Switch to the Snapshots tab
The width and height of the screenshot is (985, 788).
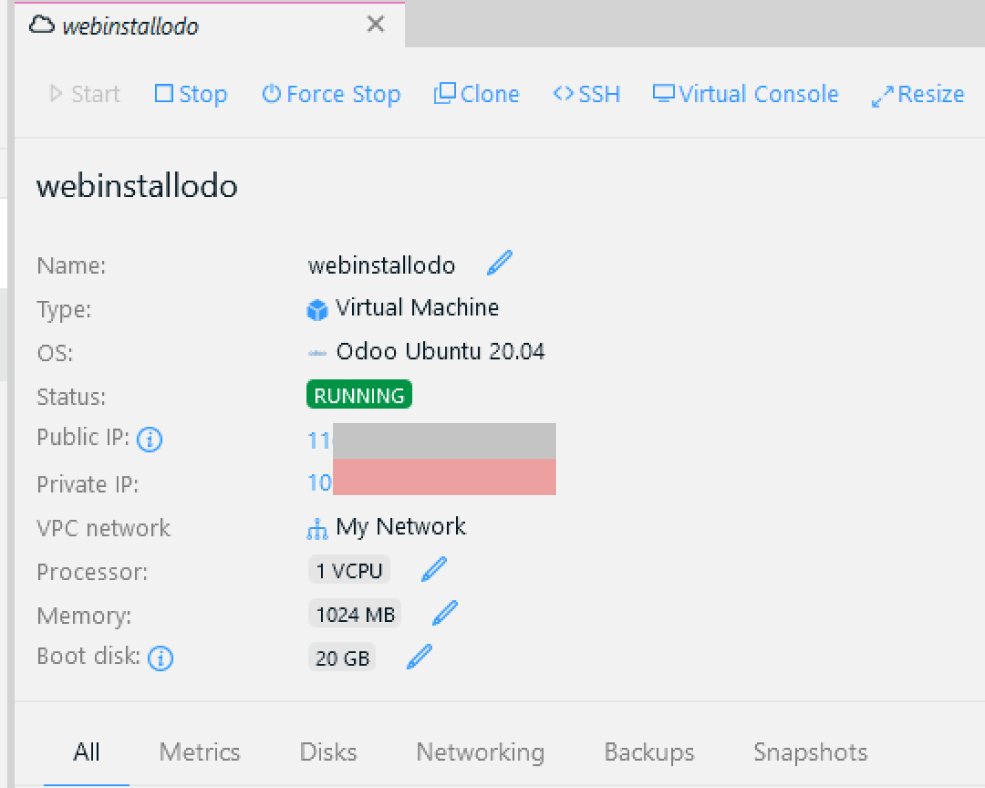click(809, 752)
